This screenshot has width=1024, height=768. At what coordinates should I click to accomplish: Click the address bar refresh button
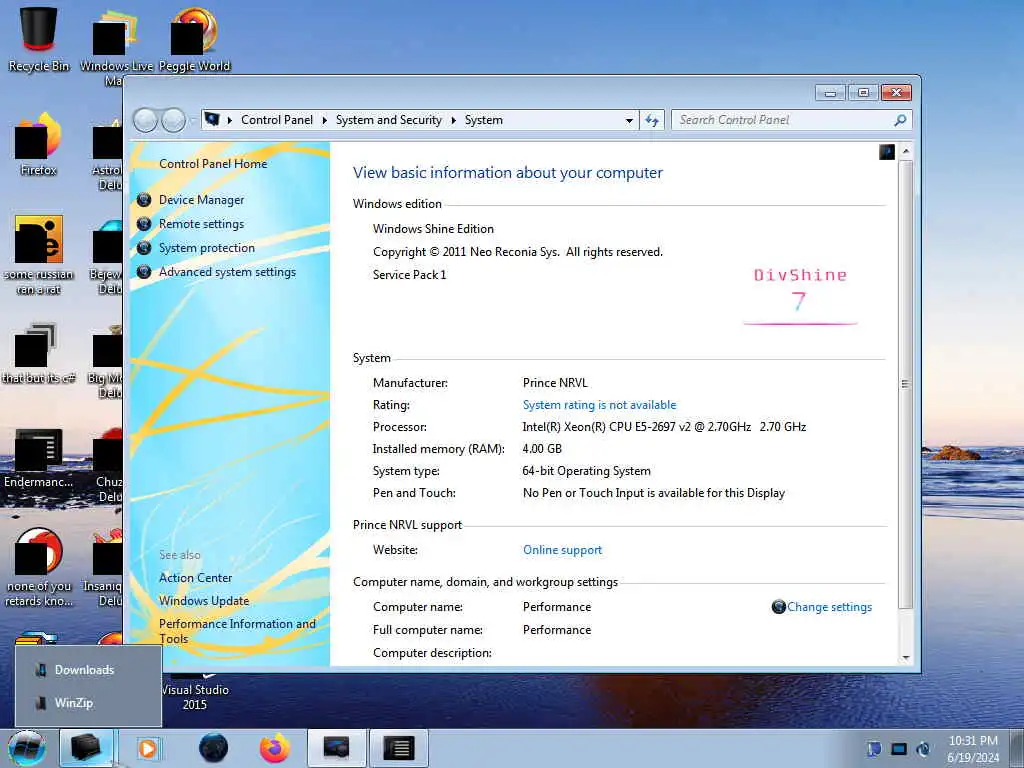(652, 120)
